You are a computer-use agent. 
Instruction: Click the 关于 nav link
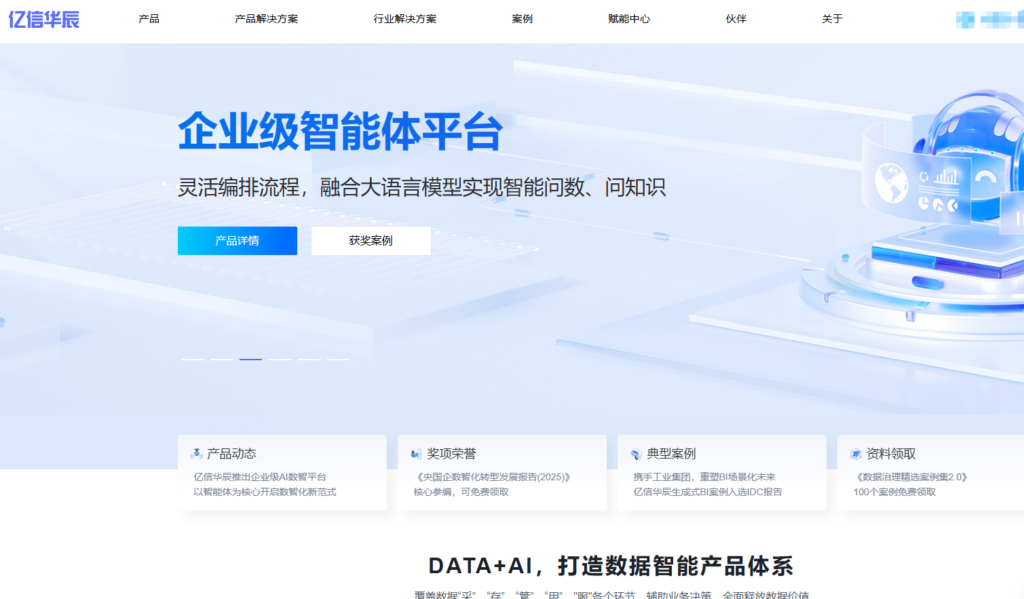point(831,19)
